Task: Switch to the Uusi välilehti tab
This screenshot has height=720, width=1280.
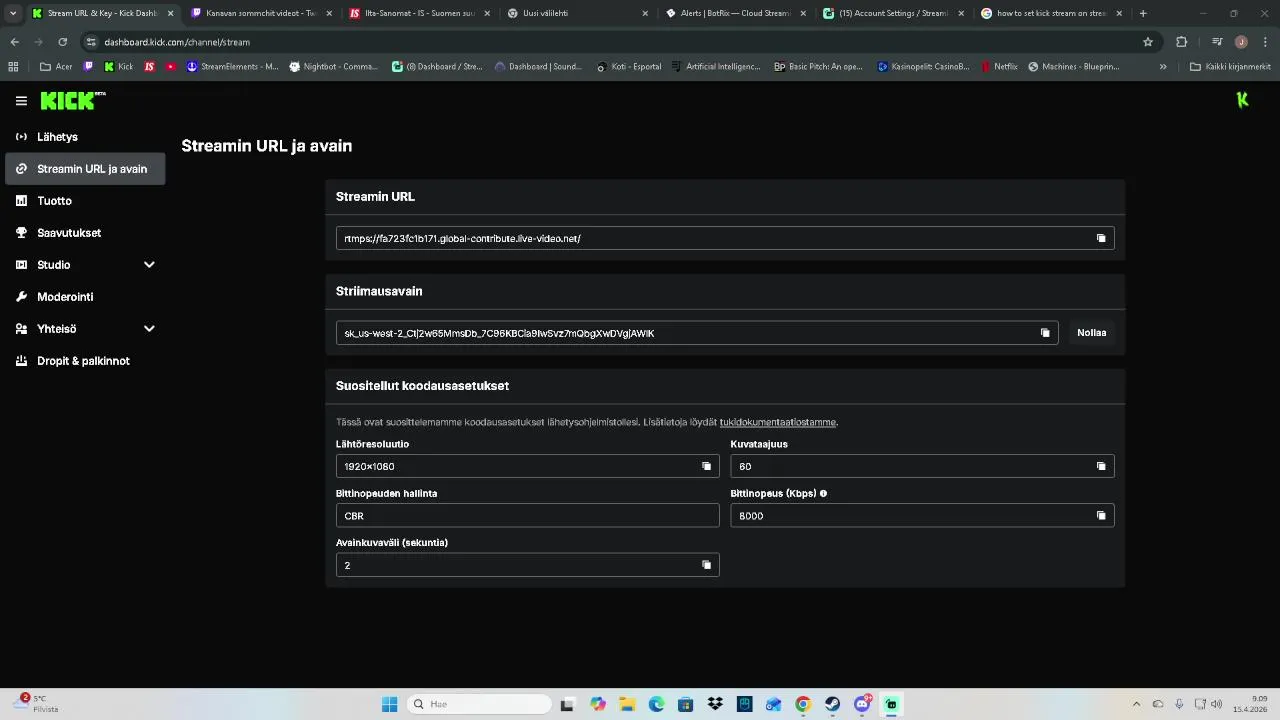Action: pyautogui.click(x=576, y=13)
